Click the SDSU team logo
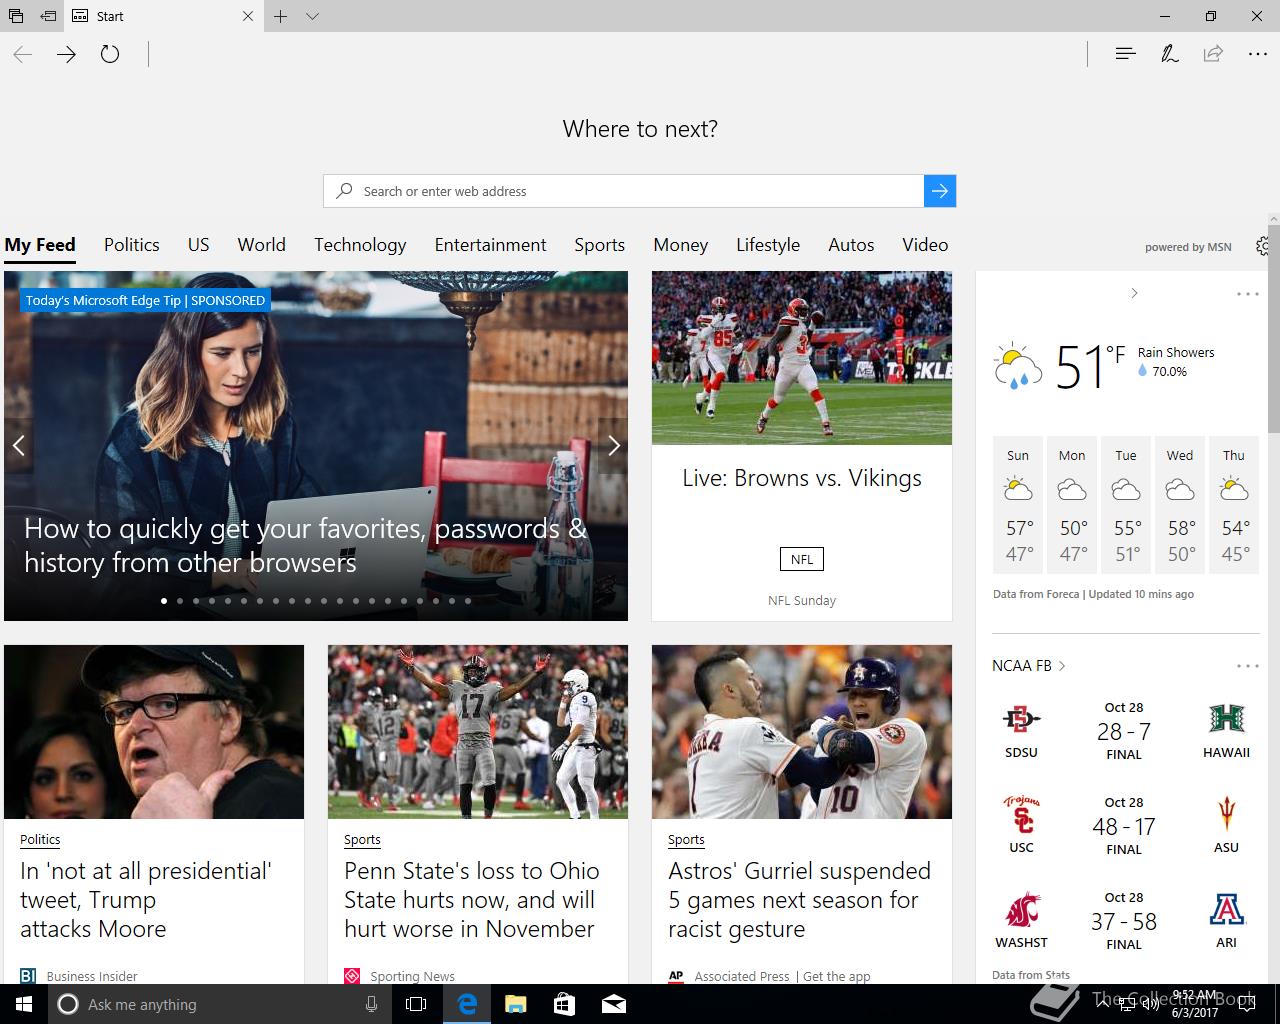Screen dimensions: 1280x1024 point(1021,720)
